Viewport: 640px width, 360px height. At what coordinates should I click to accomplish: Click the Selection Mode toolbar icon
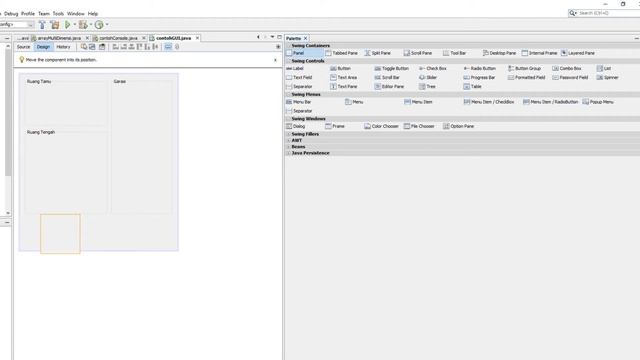click(x=84, y=47)
